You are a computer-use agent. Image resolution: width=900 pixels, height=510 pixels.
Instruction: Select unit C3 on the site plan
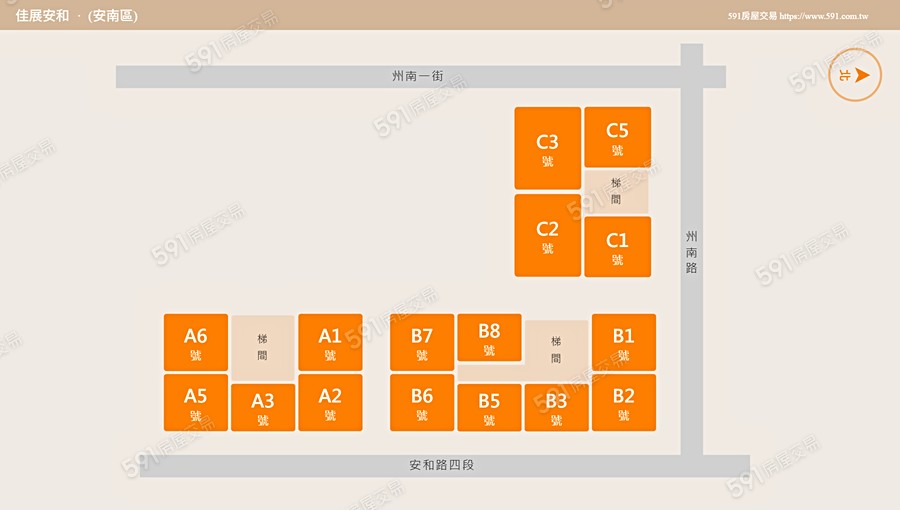pyautogui.click(x=547, y=148)
